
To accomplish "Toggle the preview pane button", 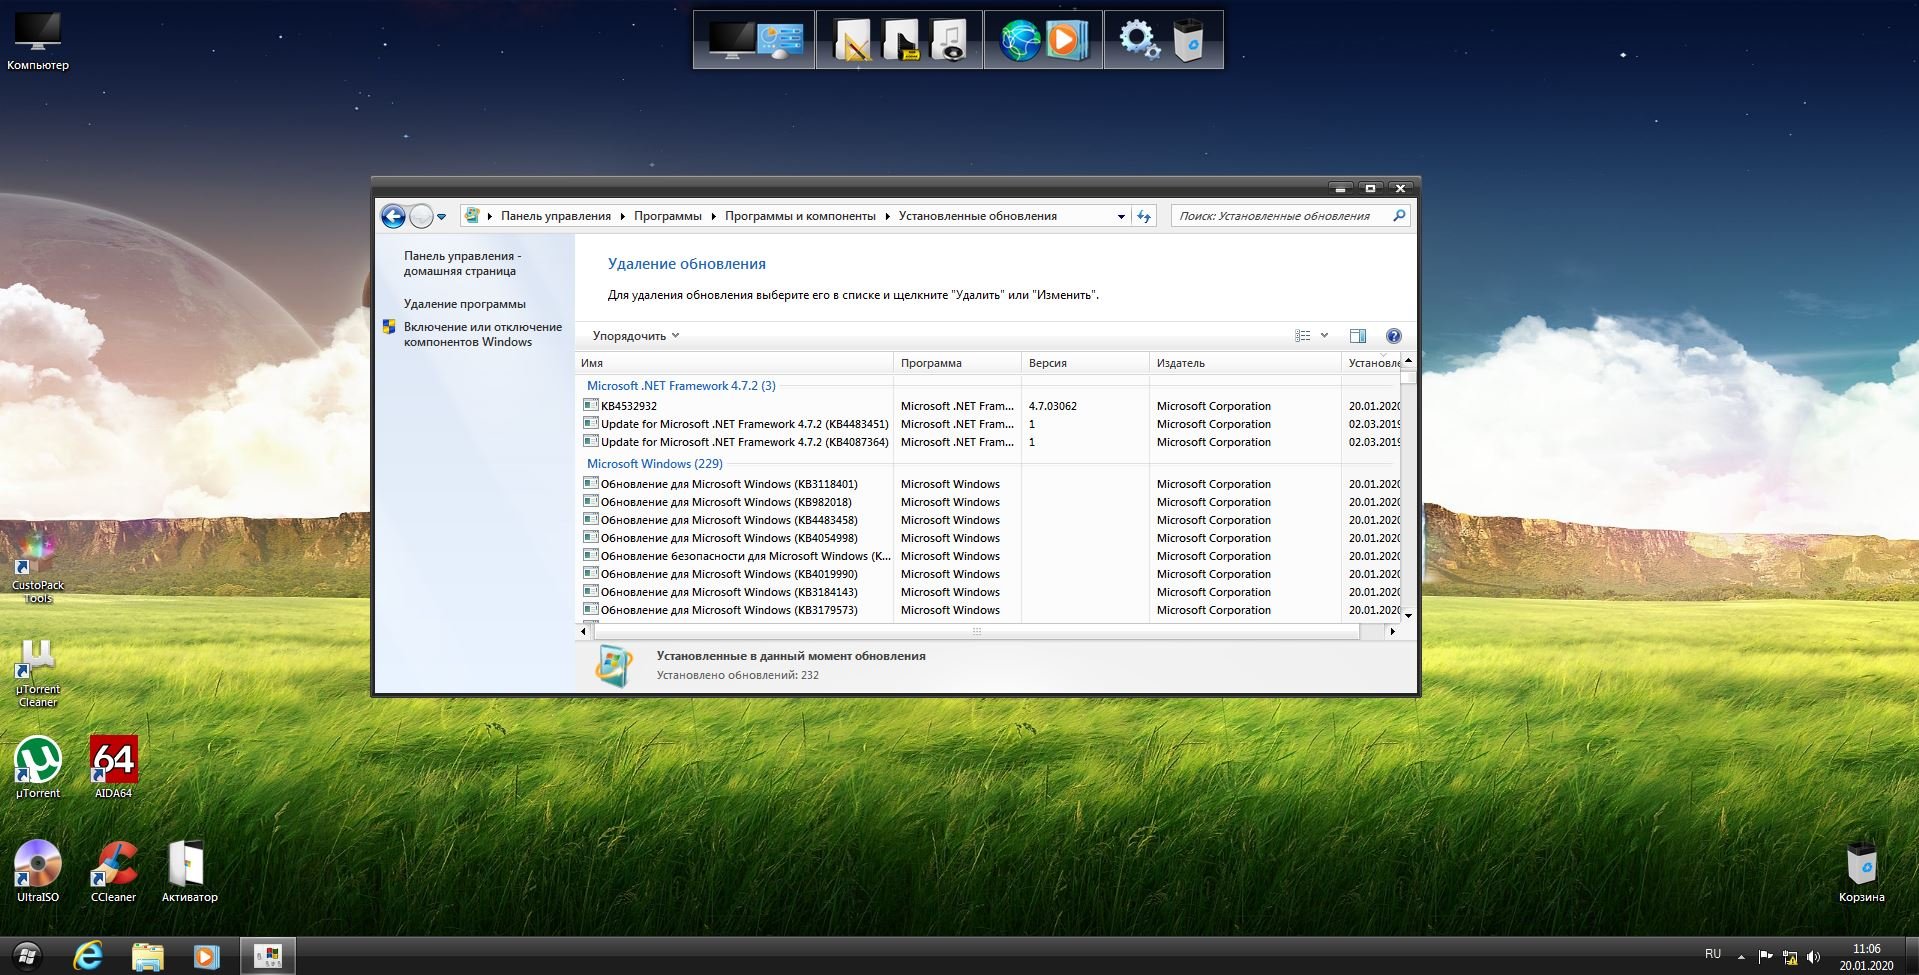I will (x=1357, y=336).
